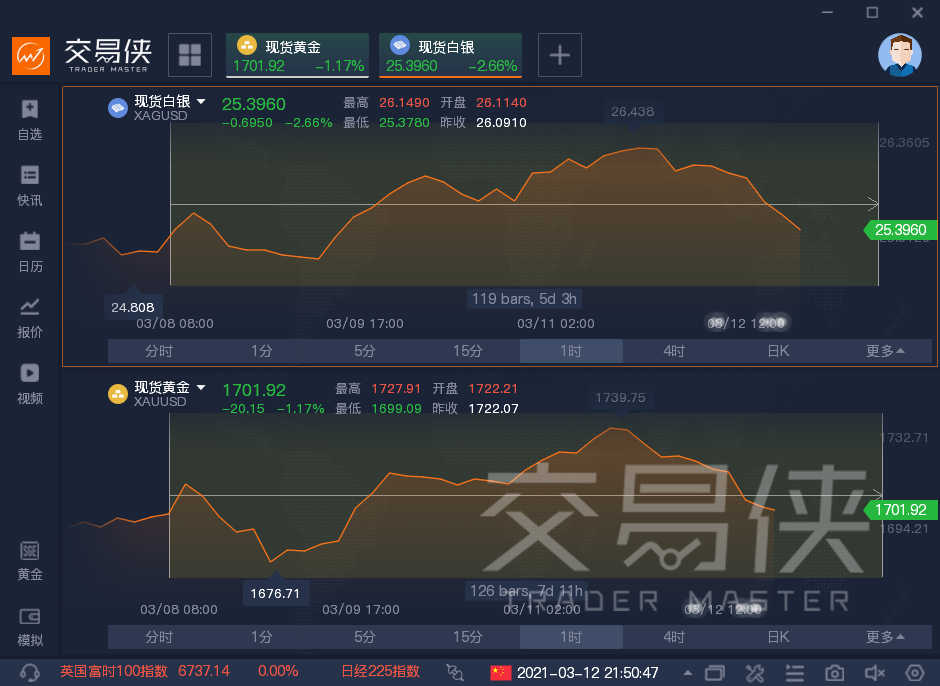The image size is (940, 686).
Task: Open the grid layout view button
Action: pyautogui.click(x=189, y=55)
